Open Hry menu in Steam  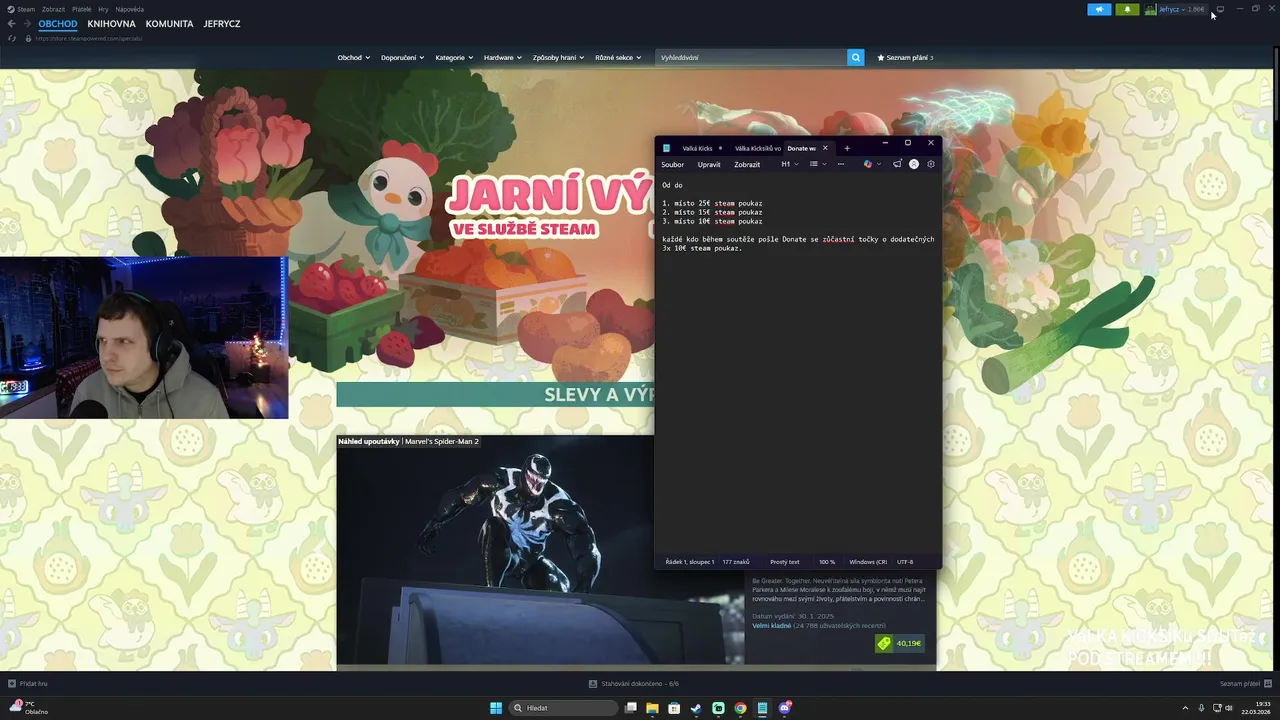[x=103, y=9]
